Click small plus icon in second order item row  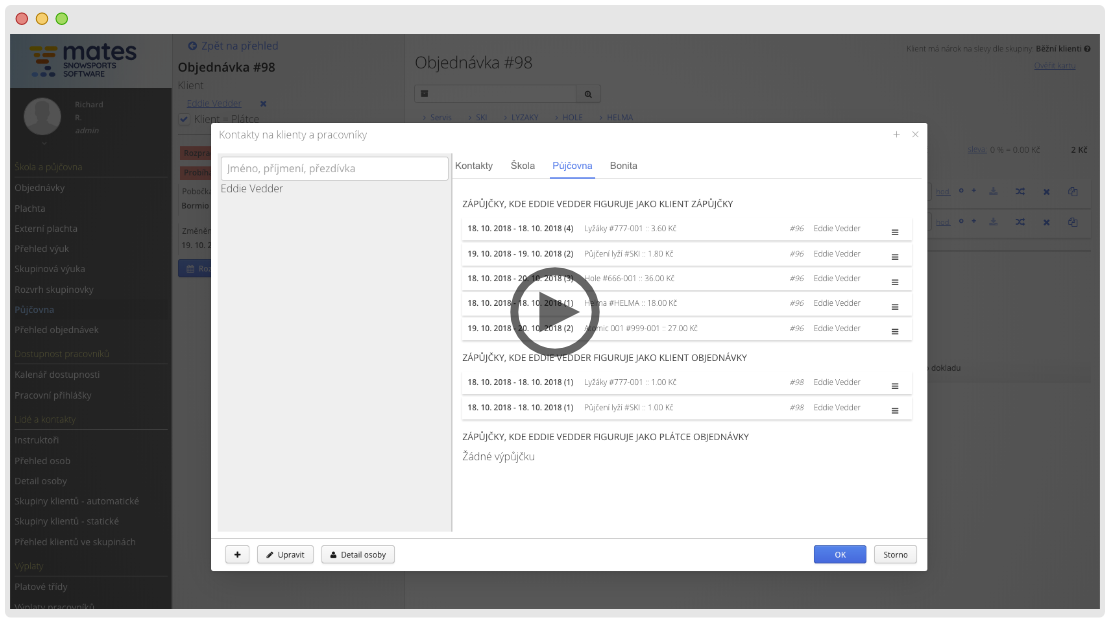click(x=974, y=221)
